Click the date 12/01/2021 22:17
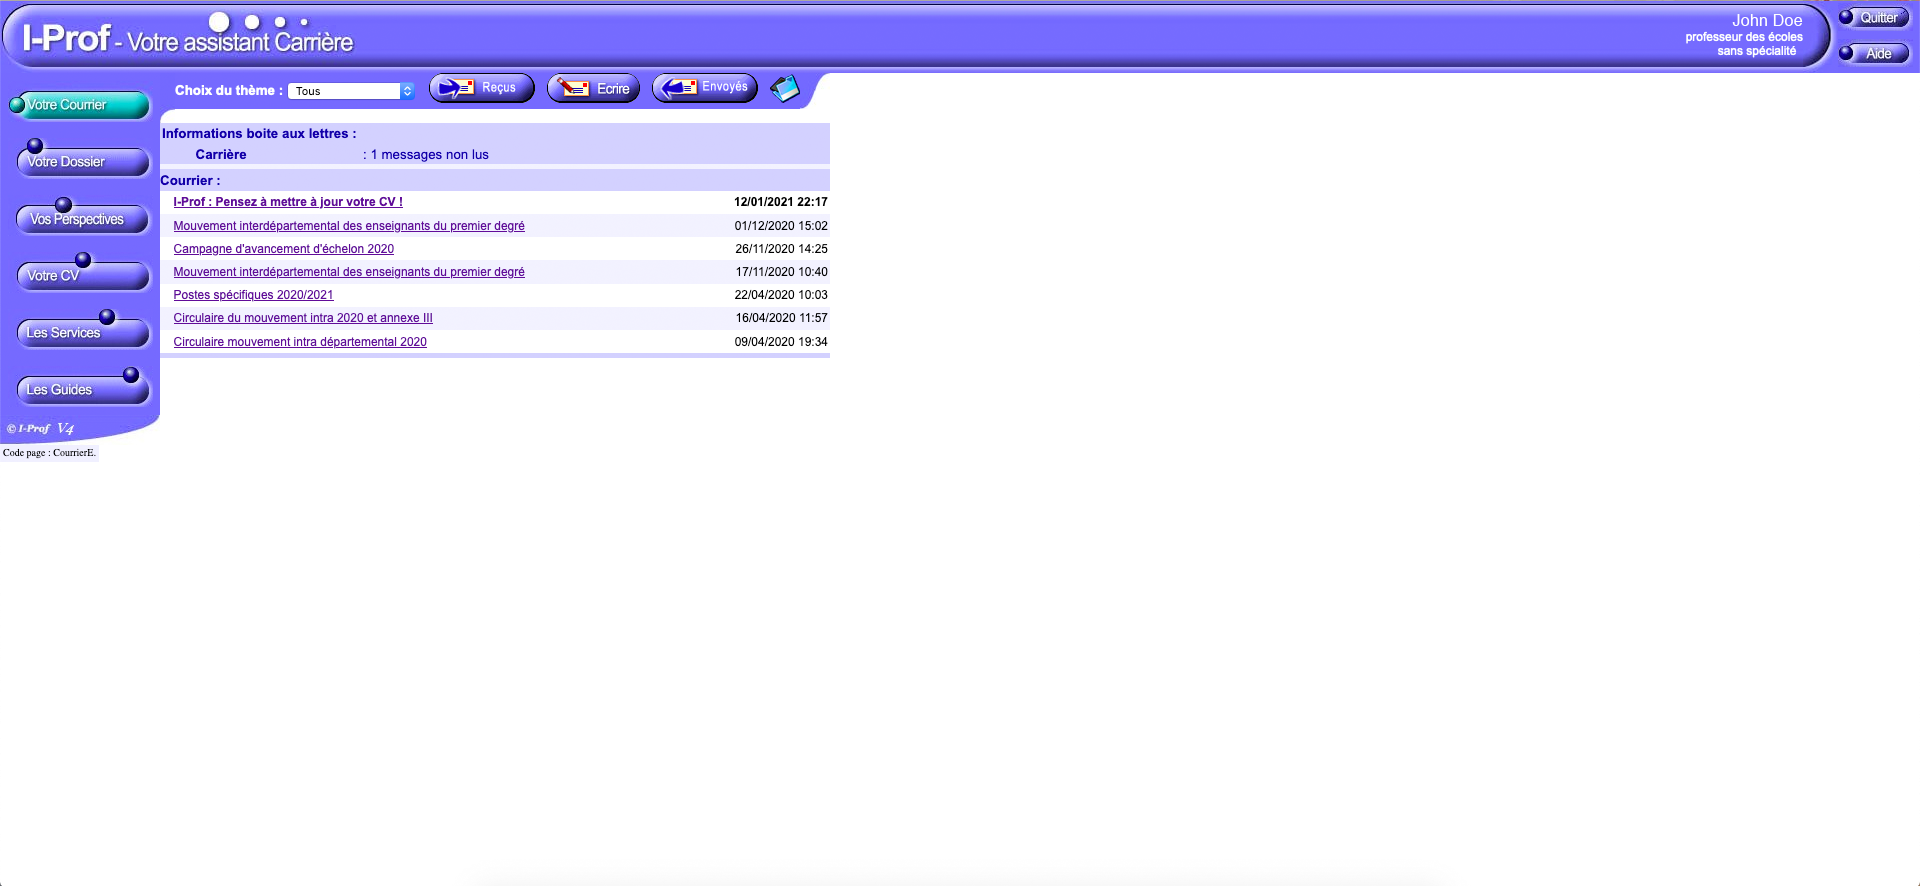1920x886 pixels. 781,202
